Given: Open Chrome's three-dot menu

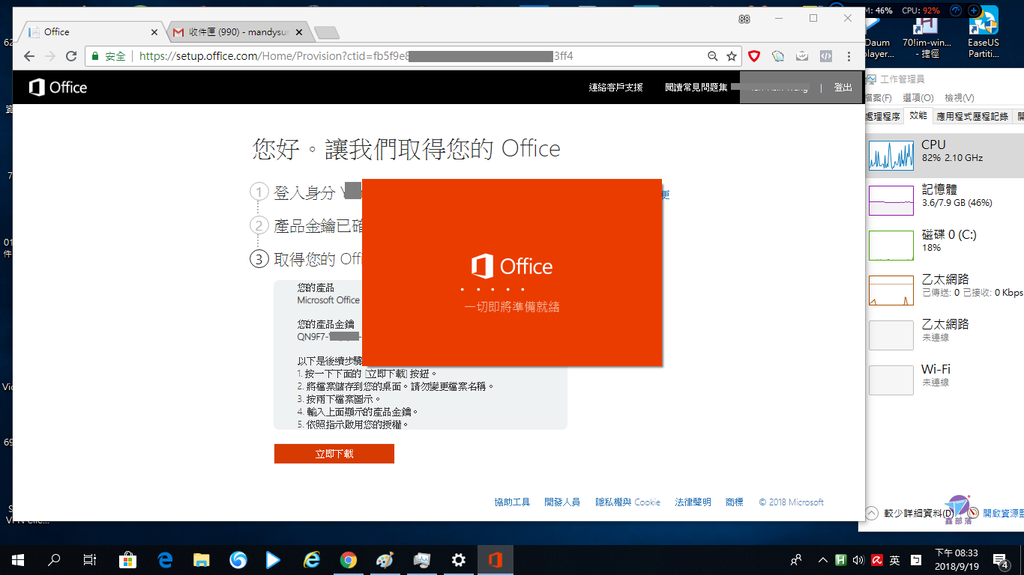Looking at the screenshot, I should [x=849, y=56].
